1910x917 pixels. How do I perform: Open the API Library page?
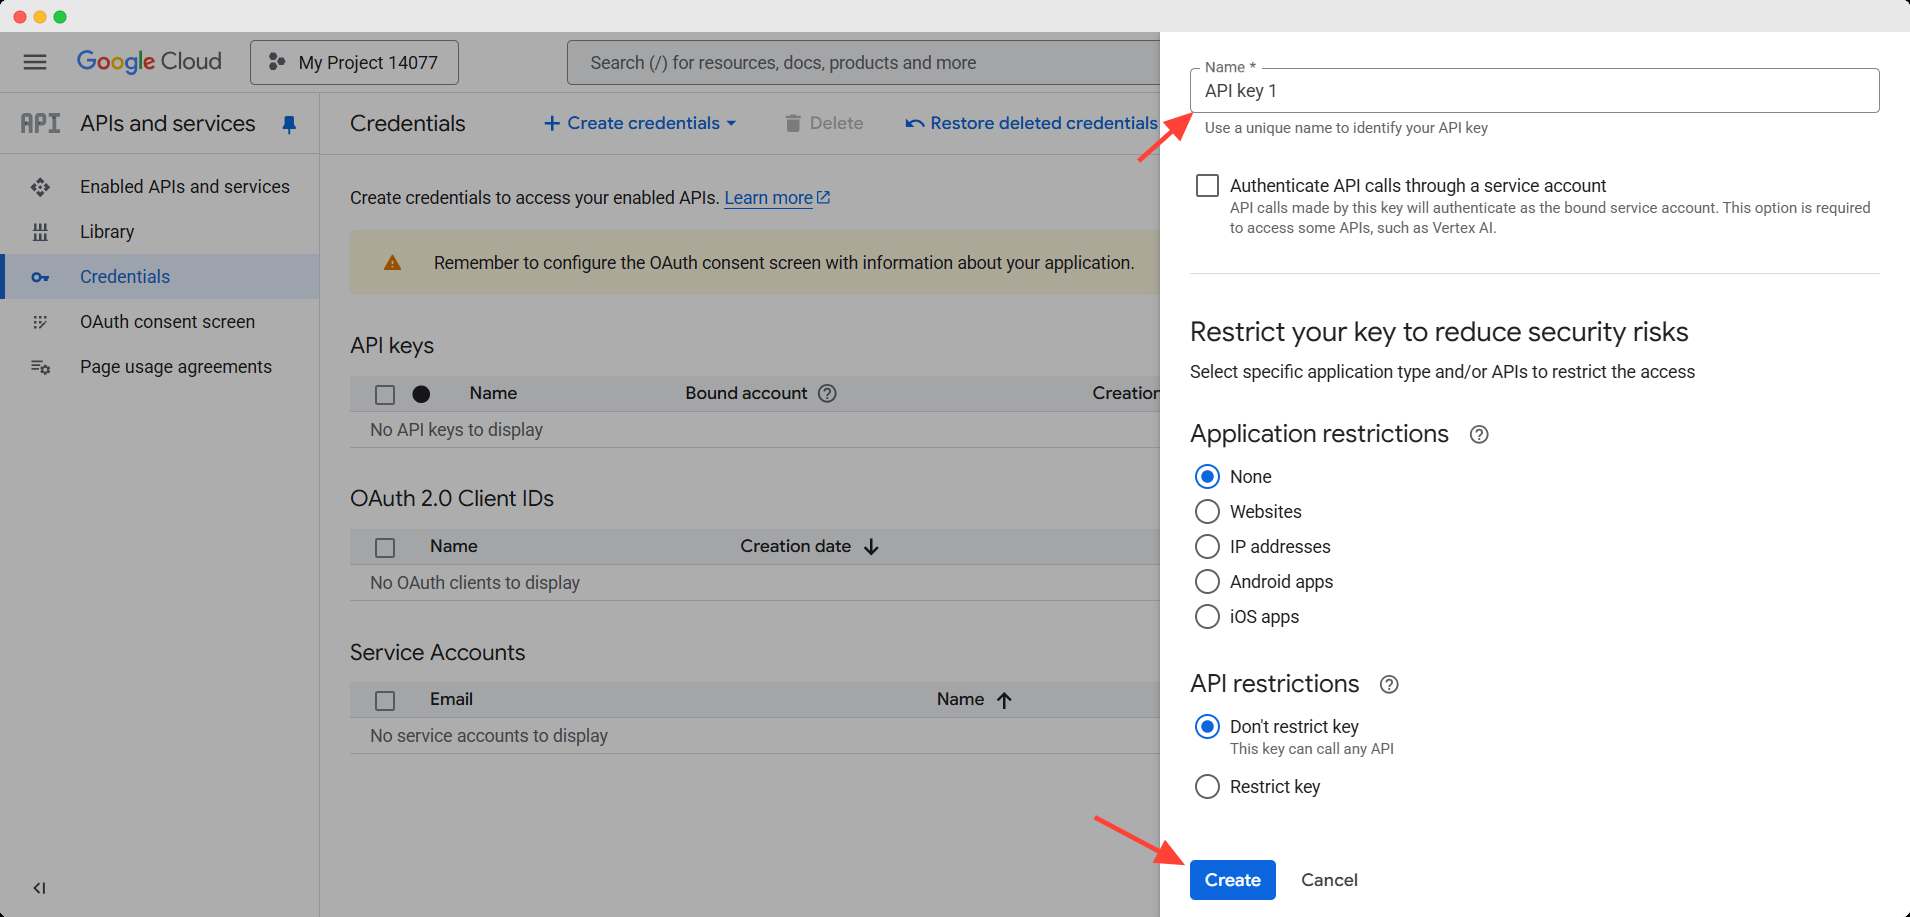[106, 231]
